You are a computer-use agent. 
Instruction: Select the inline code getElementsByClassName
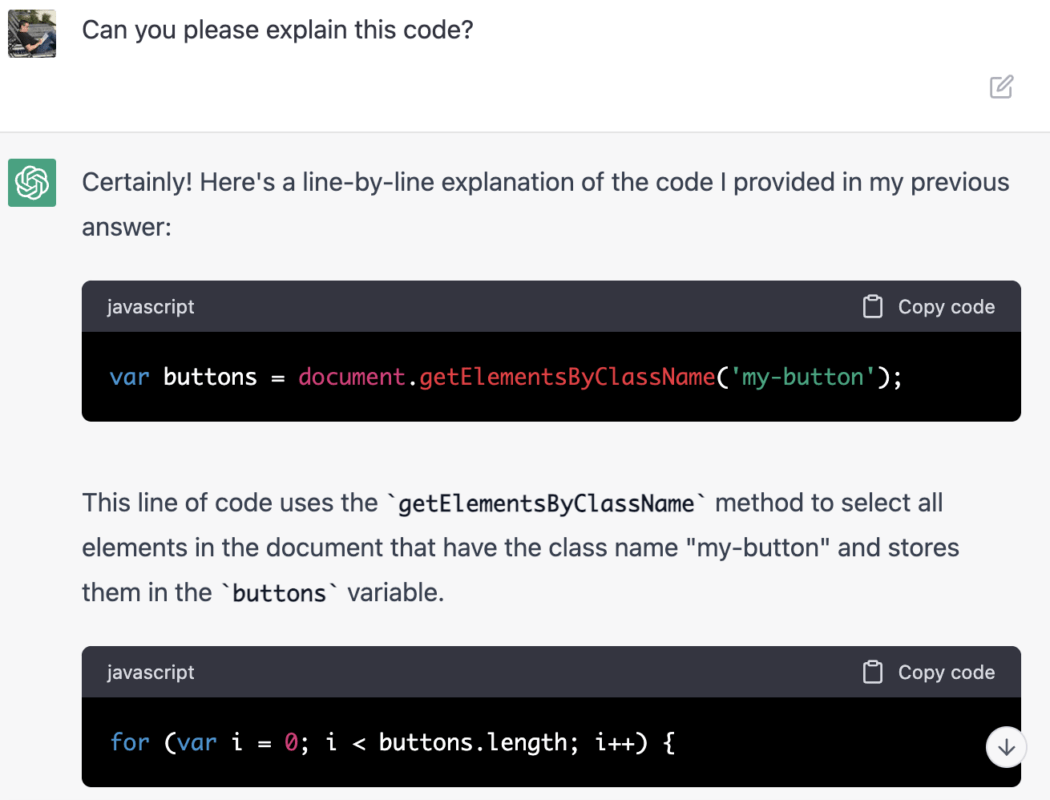(546, 503)
